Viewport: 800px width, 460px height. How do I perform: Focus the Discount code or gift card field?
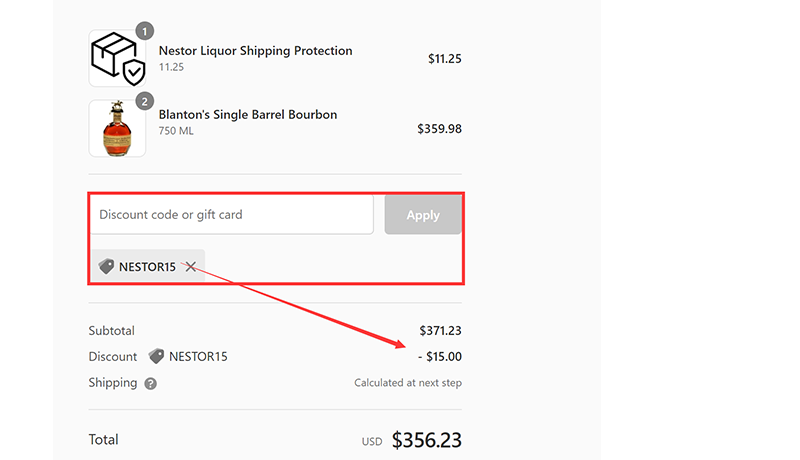tap(231, 215)
